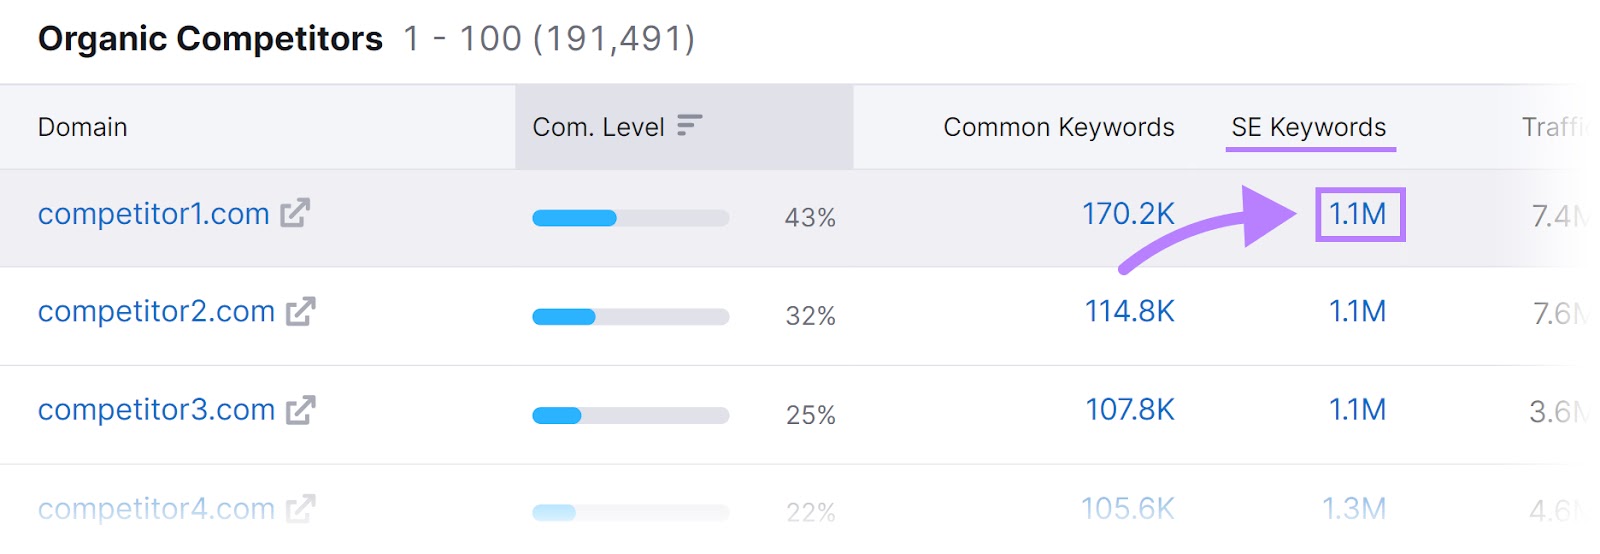Open the competitor3.com domain link

coord(156,410)
